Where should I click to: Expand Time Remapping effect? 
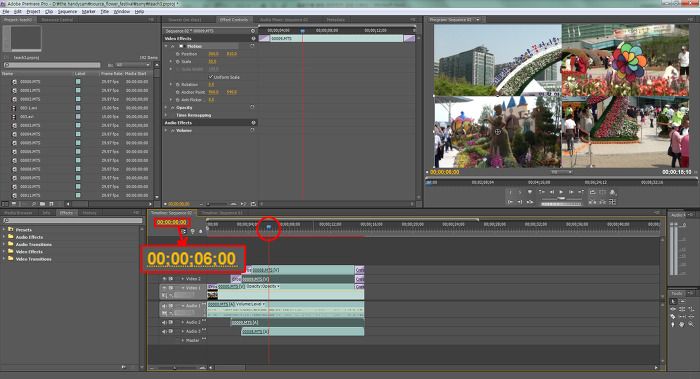pyautogui.click(x=167, y=115)
